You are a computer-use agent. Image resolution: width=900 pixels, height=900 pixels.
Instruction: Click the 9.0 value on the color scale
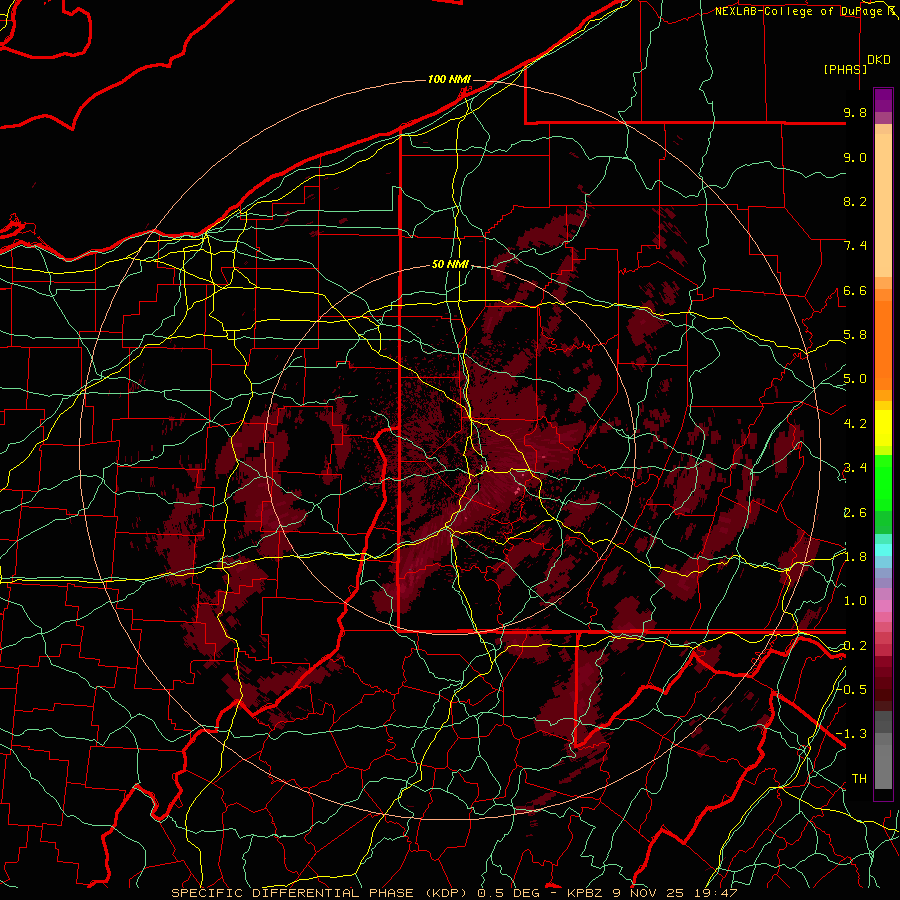[x=855, y=157]
